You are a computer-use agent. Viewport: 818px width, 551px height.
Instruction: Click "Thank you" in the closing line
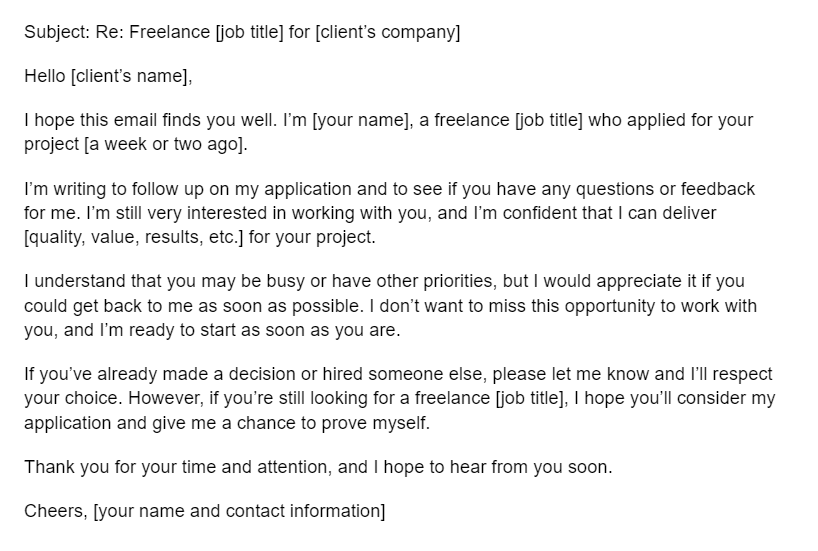[x=59, y=466]
